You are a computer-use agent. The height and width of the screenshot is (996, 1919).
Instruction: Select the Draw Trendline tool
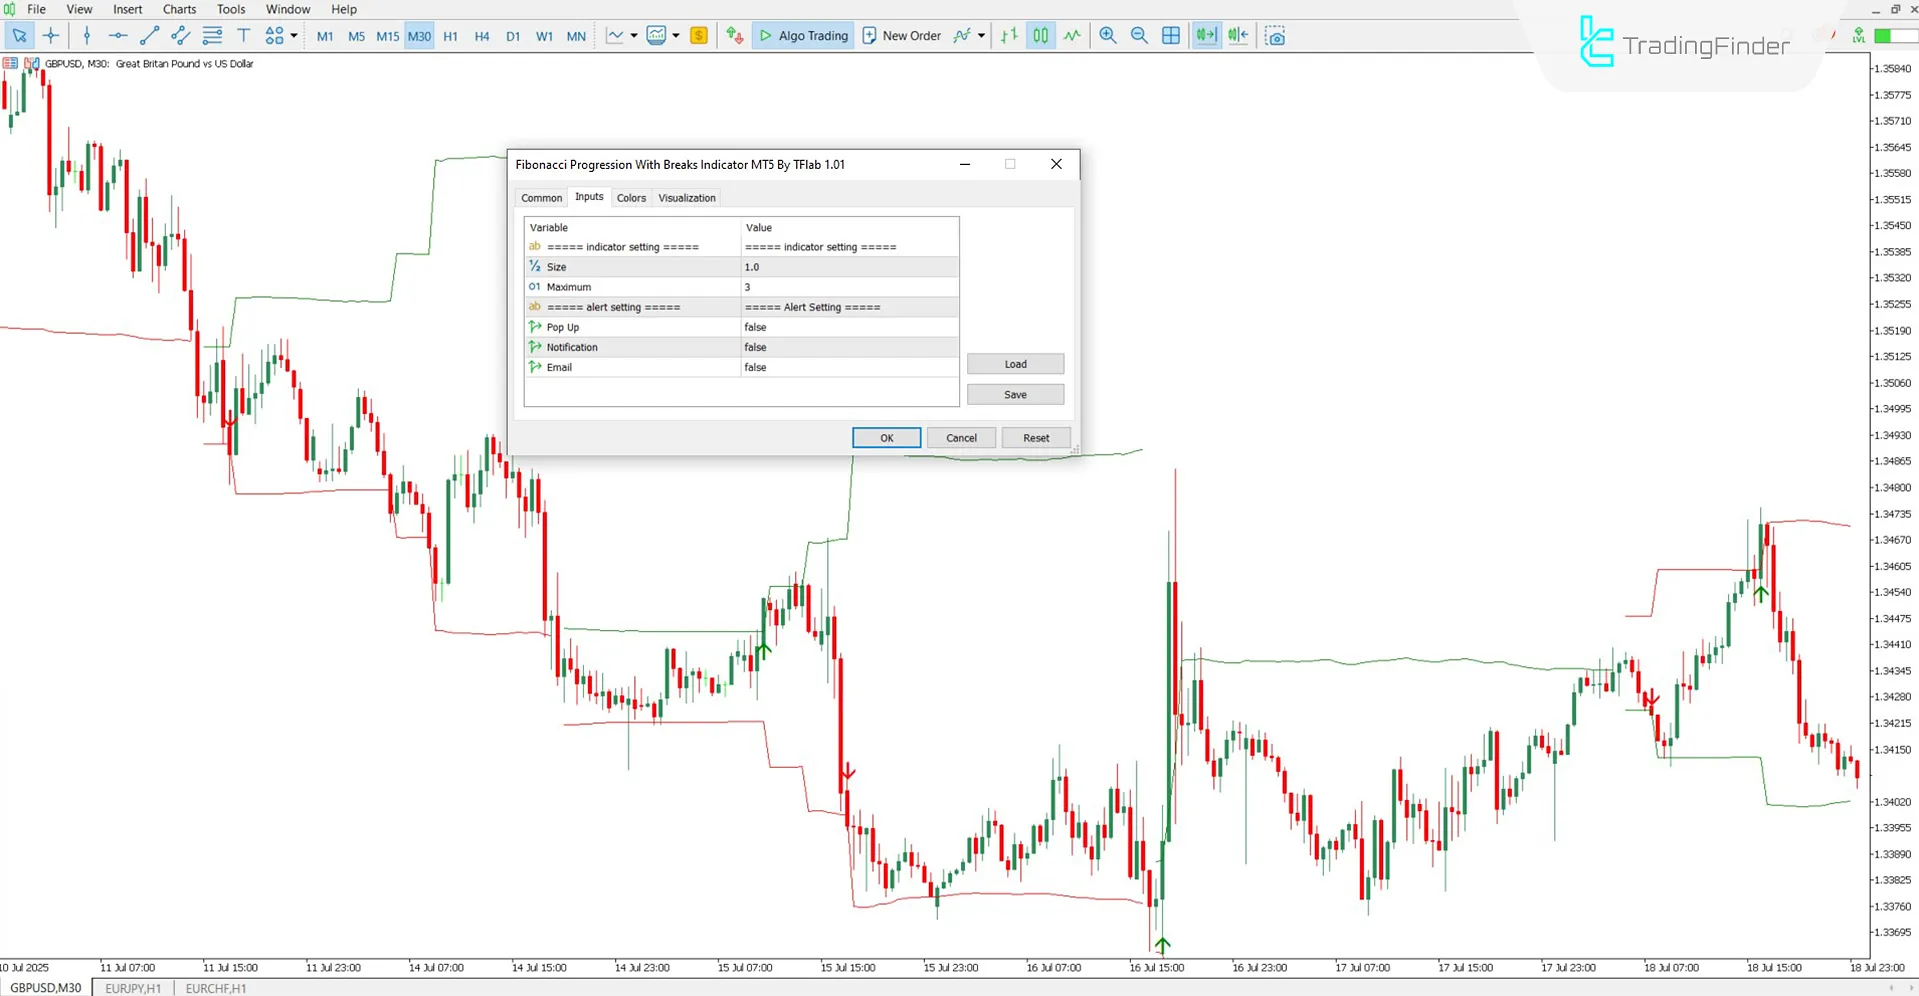(150, 35)
